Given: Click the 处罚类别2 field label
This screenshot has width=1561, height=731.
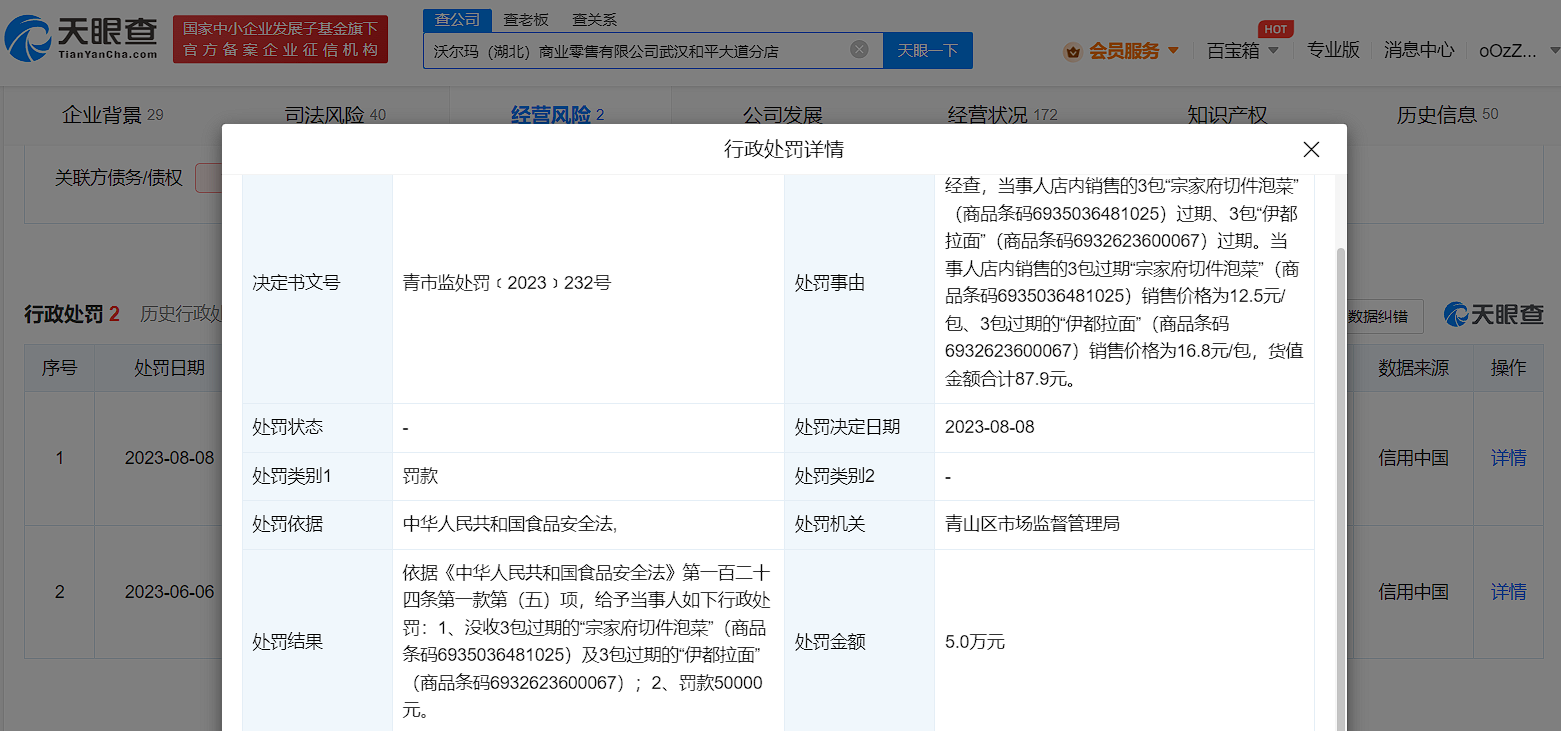Looking at the screenshot, I should 835,476.
